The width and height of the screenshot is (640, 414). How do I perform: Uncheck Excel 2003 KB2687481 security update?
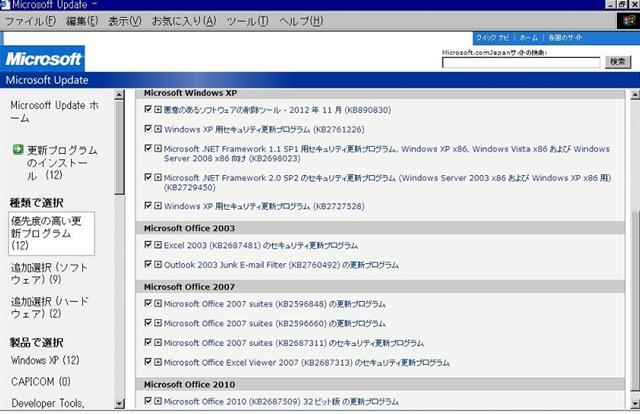point(148,245)
